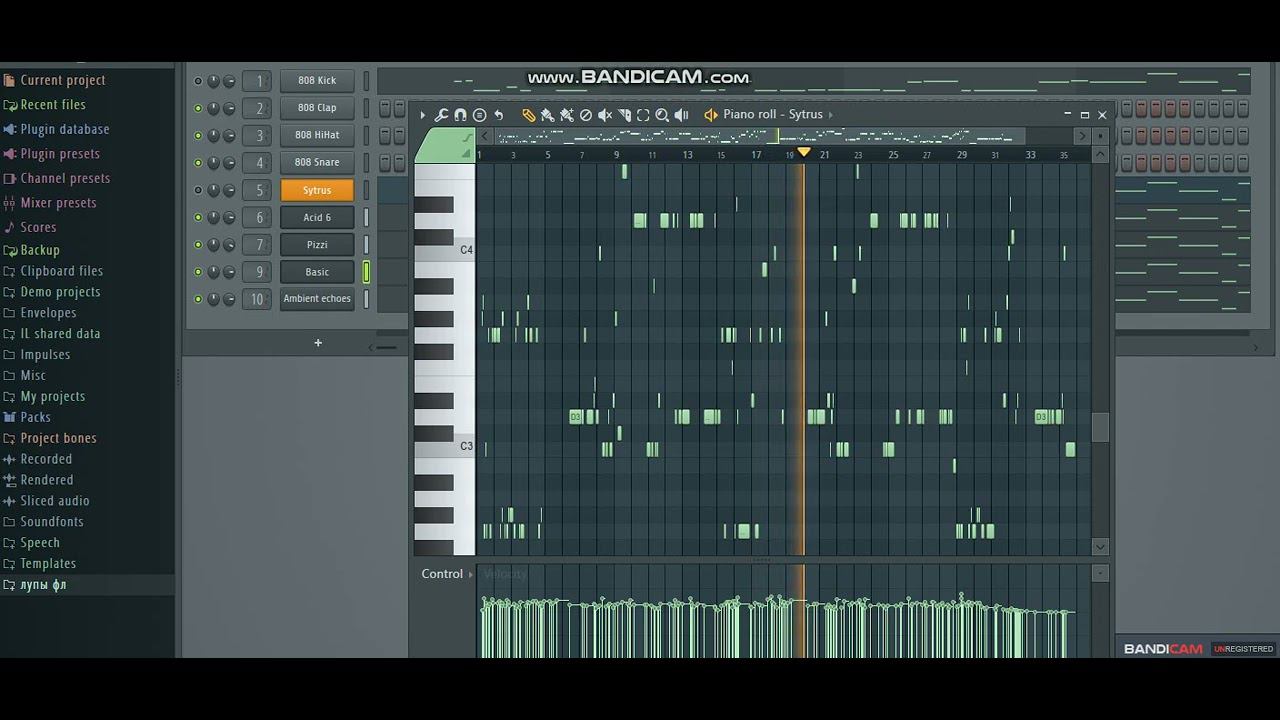Select the dashed-square Select tool in piano roll
The image size is (1280, 720).
coord(643,115)
